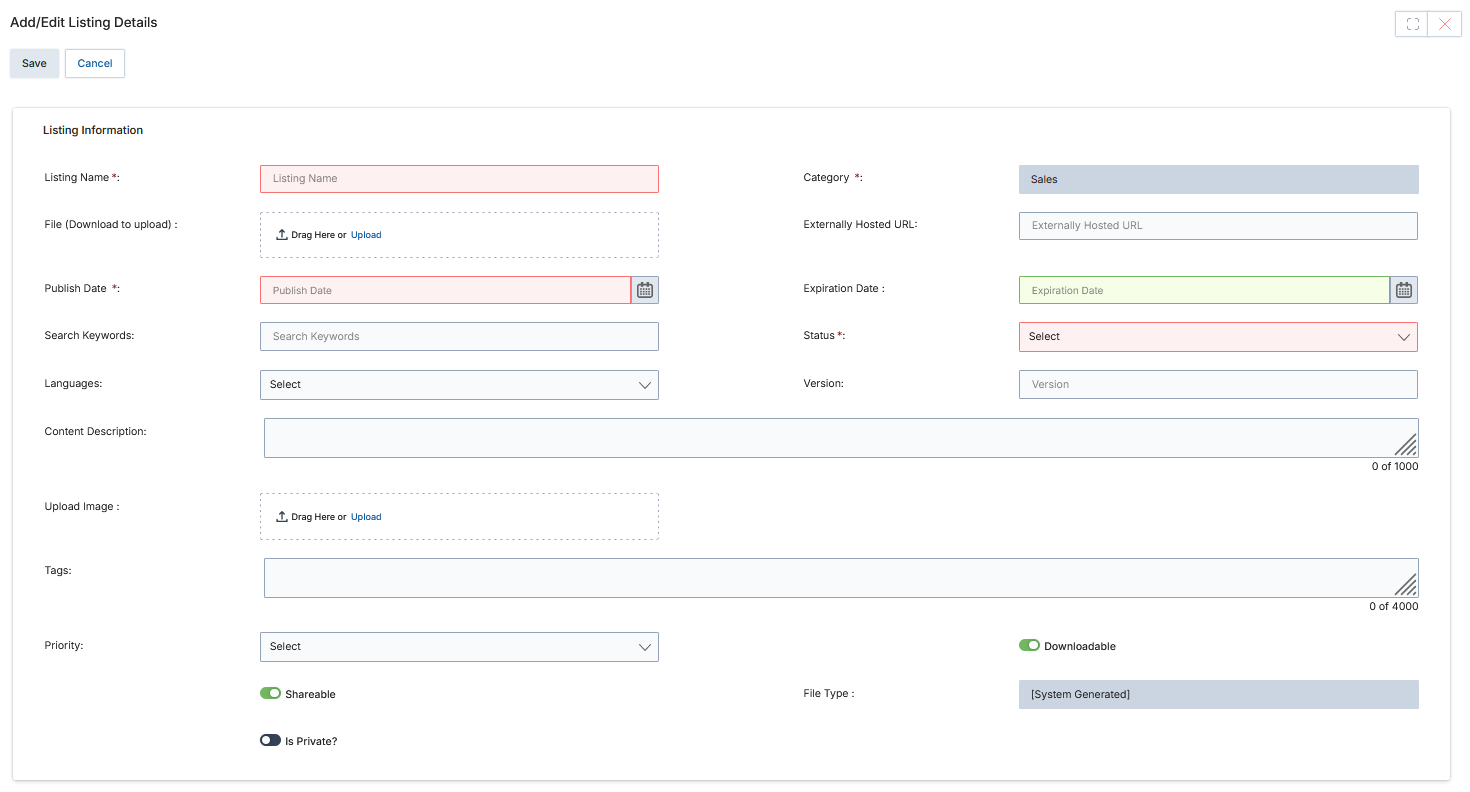Click the Category field showing Sales

click(x=1218, y=179)
